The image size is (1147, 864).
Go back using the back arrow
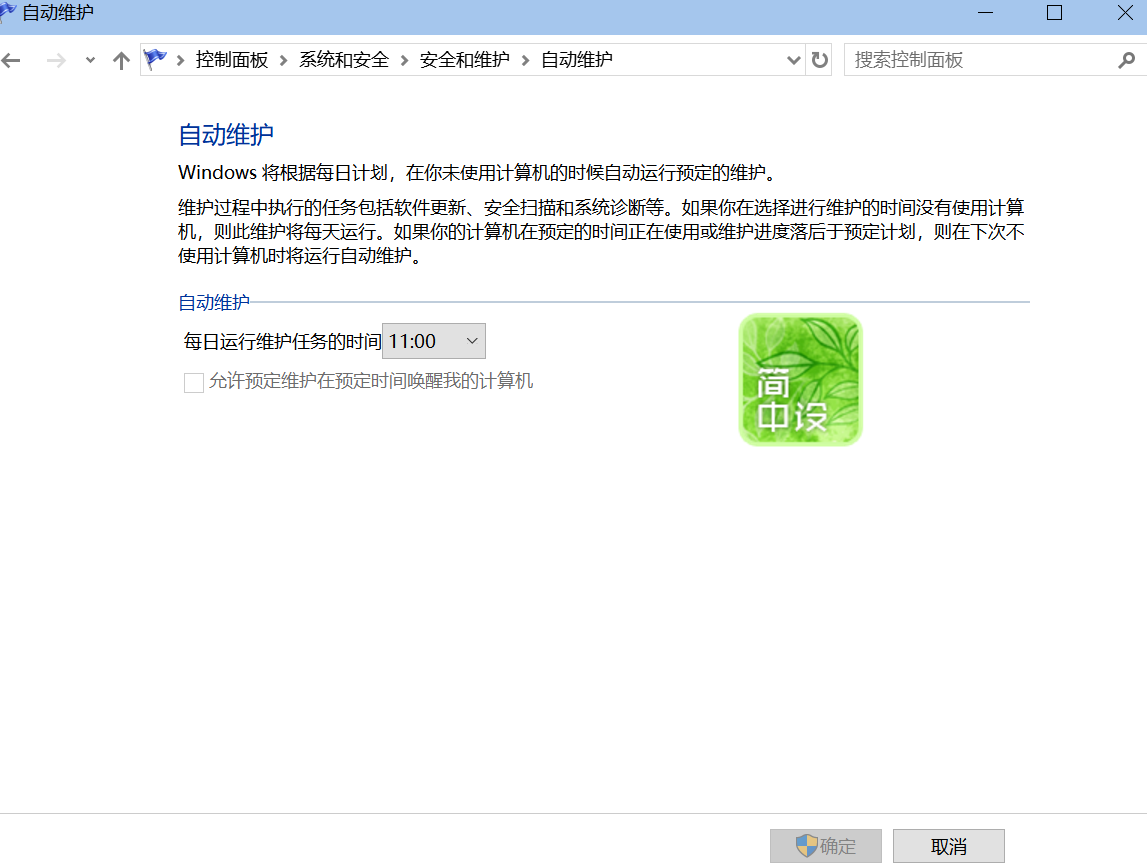coord(11,60)
